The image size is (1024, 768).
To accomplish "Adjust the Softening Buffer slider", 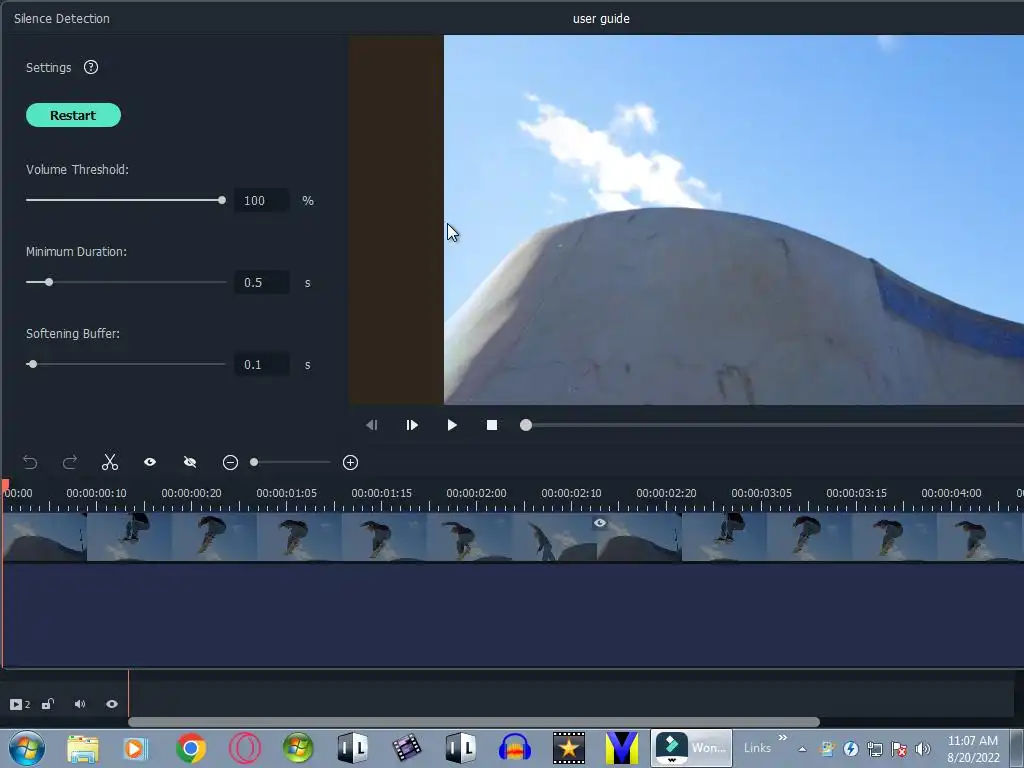I will [x=125, y=364].
